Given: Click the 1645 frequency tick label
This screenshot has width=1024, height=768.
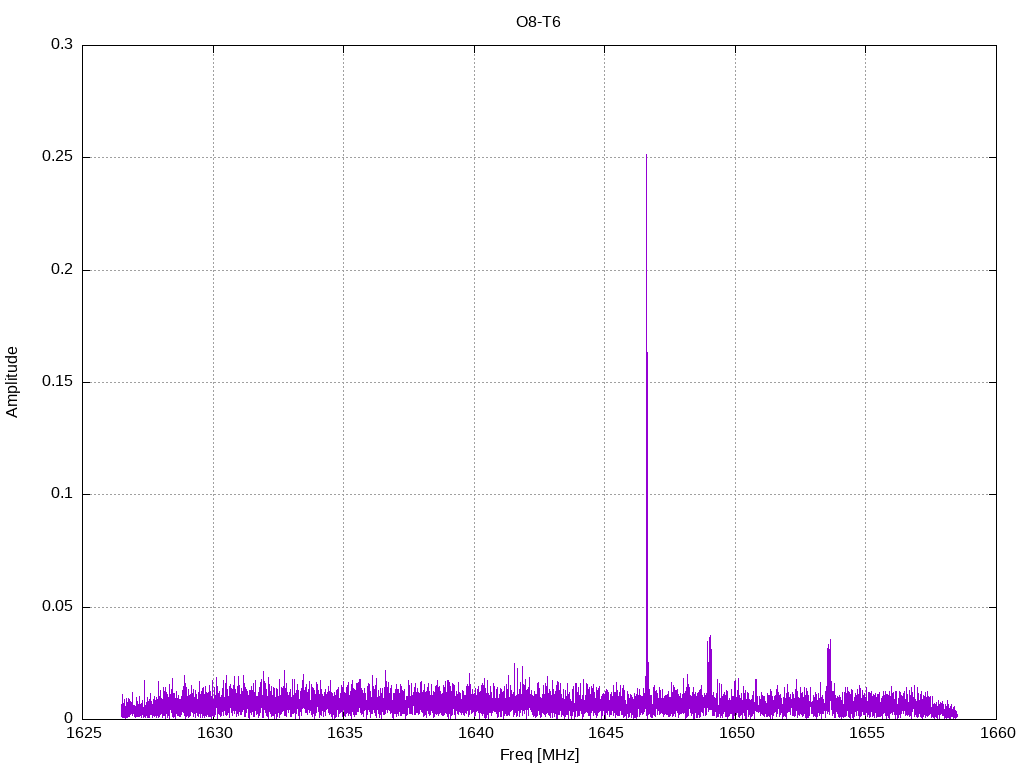Looking at the screenshot, I should pos(605,733).
